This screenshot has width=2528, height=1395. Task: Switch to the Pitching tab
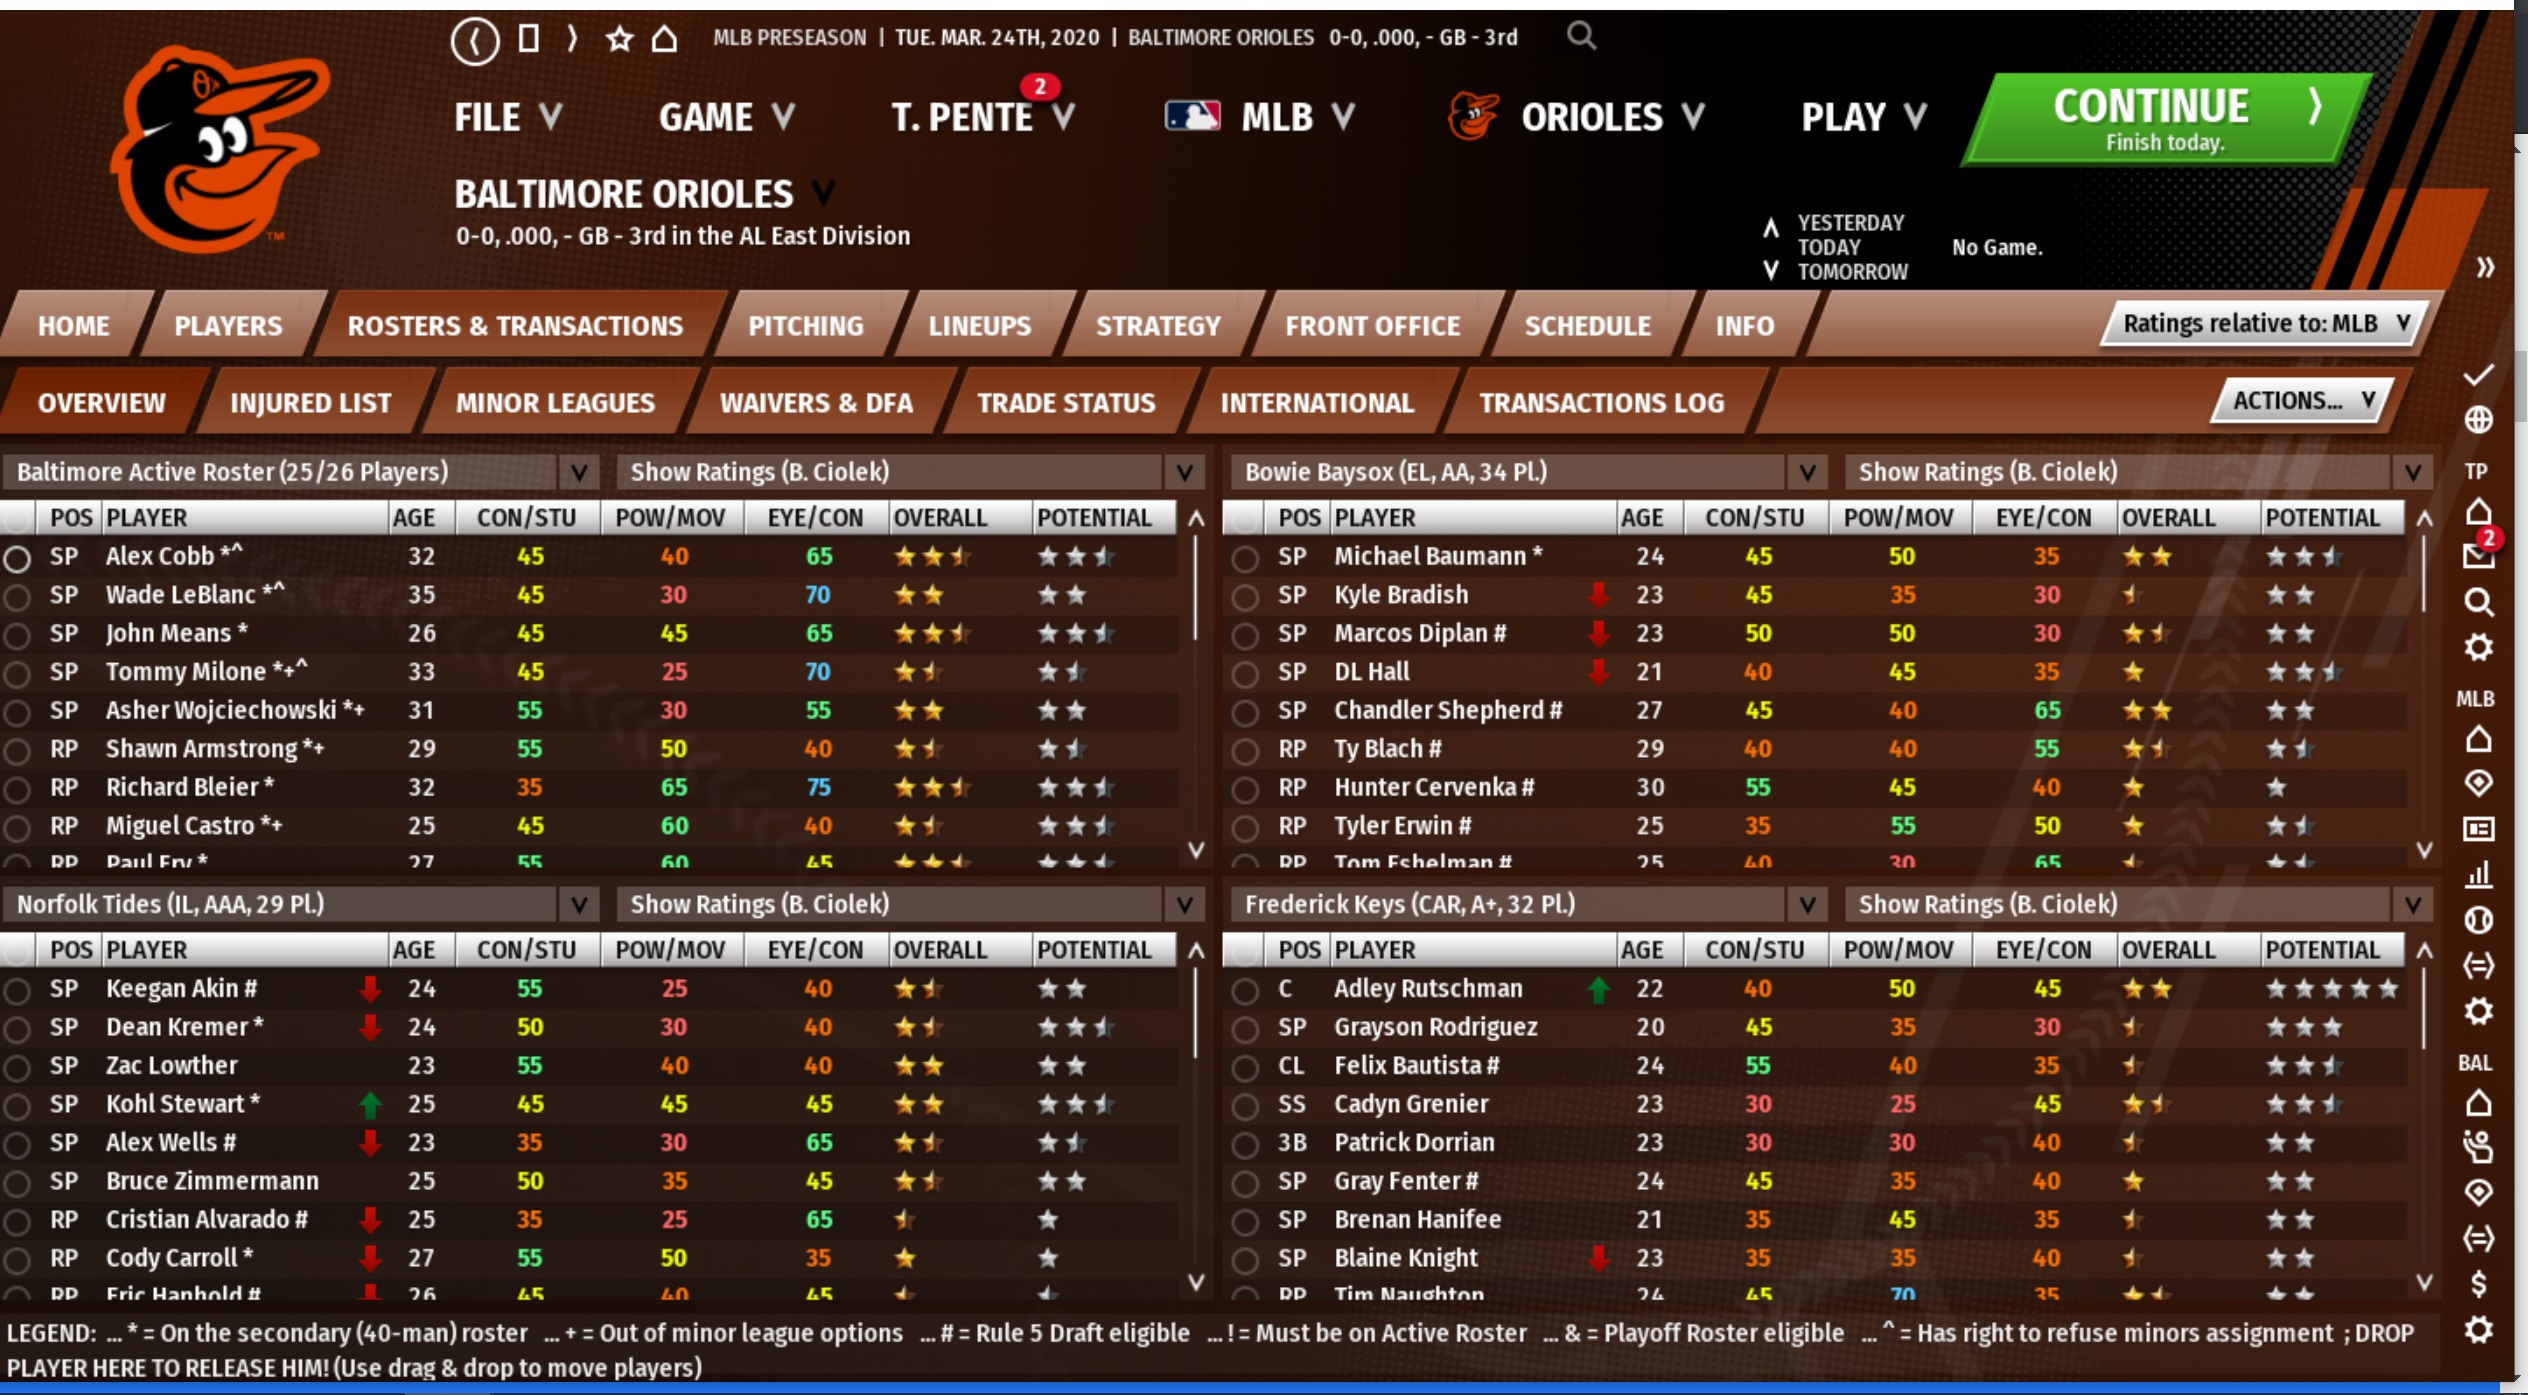click(x=805, y=326)
